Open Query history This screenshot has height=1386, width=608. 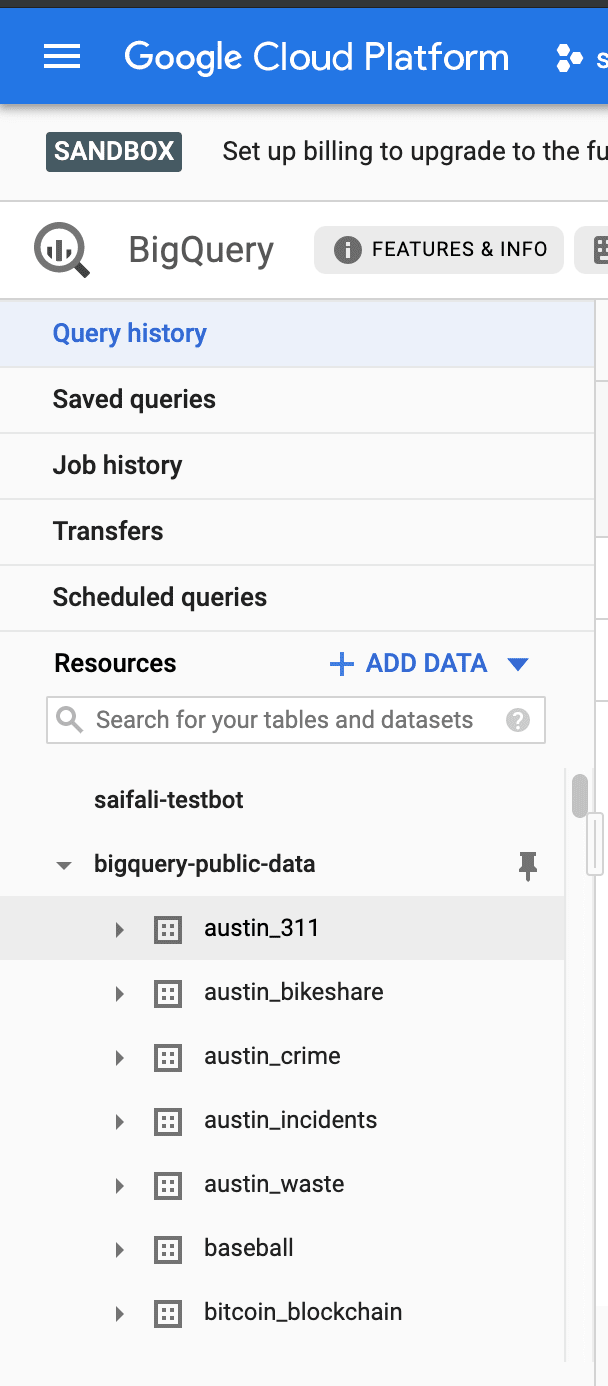[x=130, y=333]
